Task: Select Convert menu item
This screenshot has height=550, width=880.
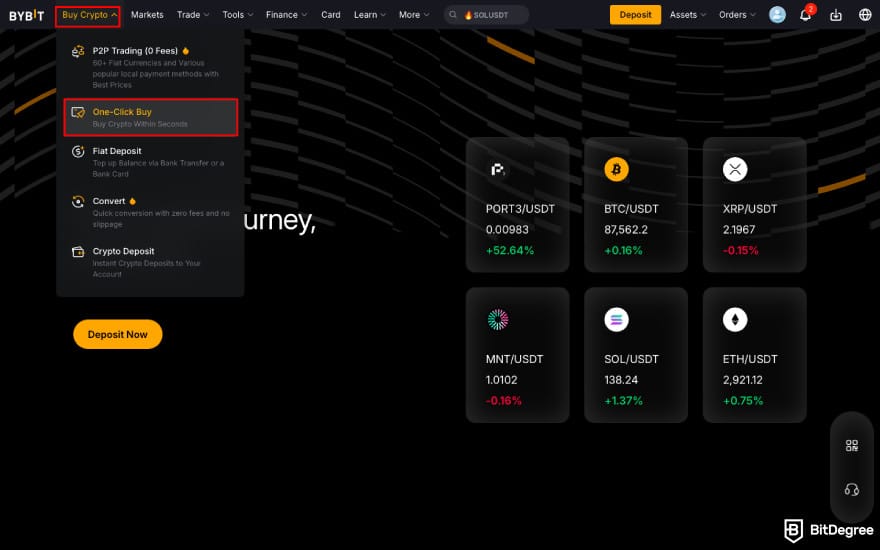Action: pos(150,212)
